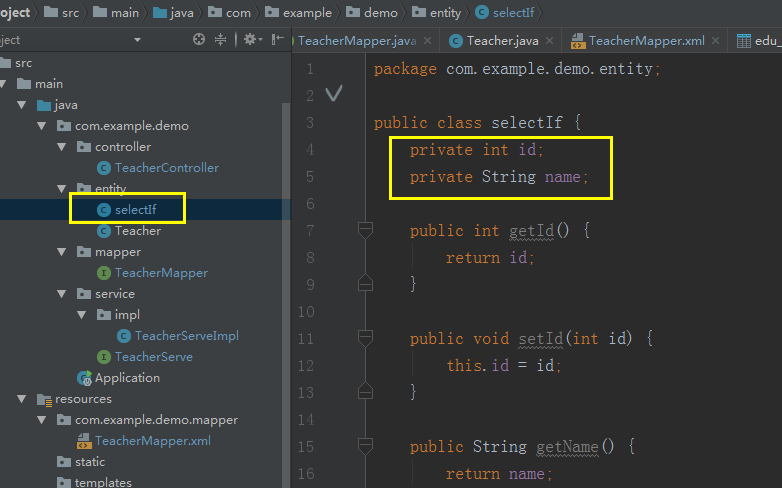782x488 pixels.
Task: Collapse the entity package
Action: [x=62, y=189]
